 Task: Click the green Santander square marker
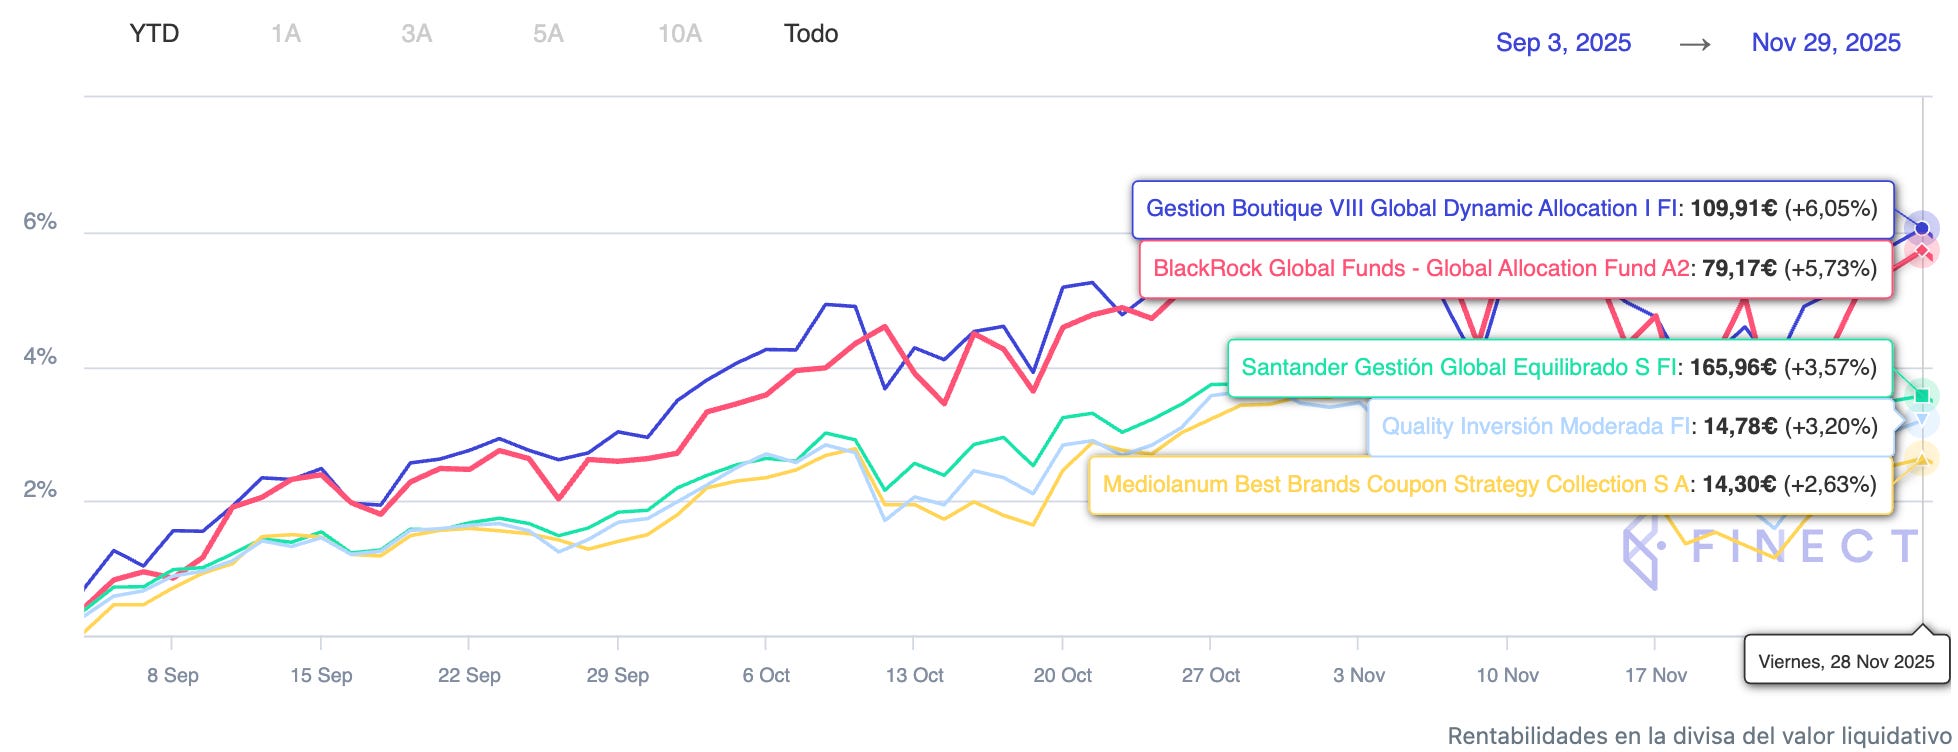[1922, 396]
